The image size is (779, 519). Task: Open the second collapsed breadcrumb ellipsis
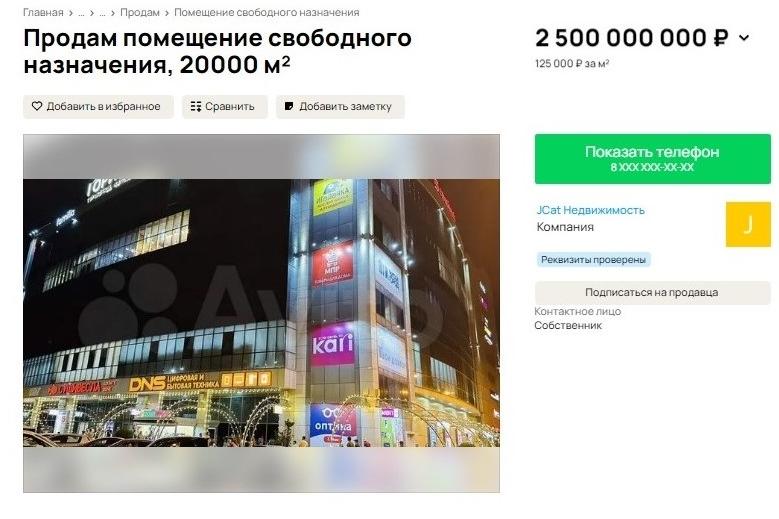(102, 12)
